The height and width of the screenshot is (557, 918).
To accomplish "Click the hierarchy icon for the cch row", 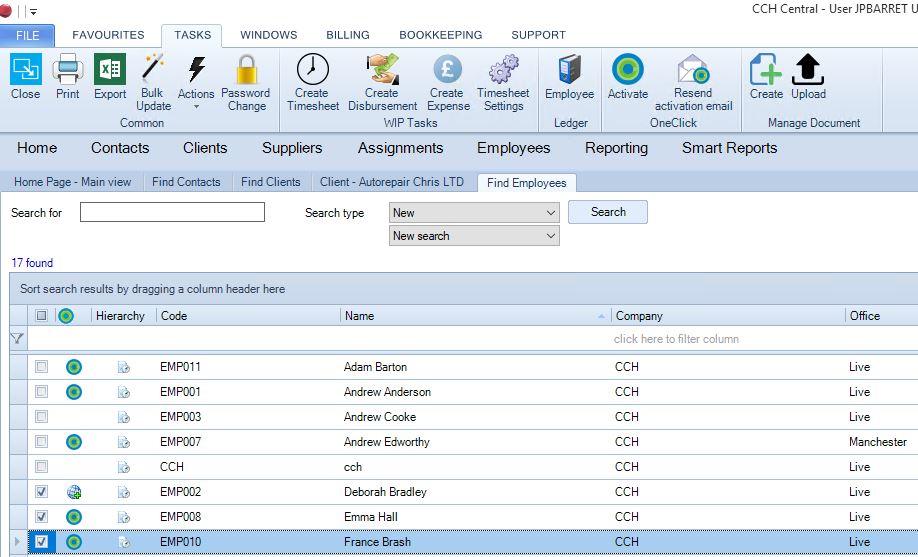I will (x=124, y=467).
